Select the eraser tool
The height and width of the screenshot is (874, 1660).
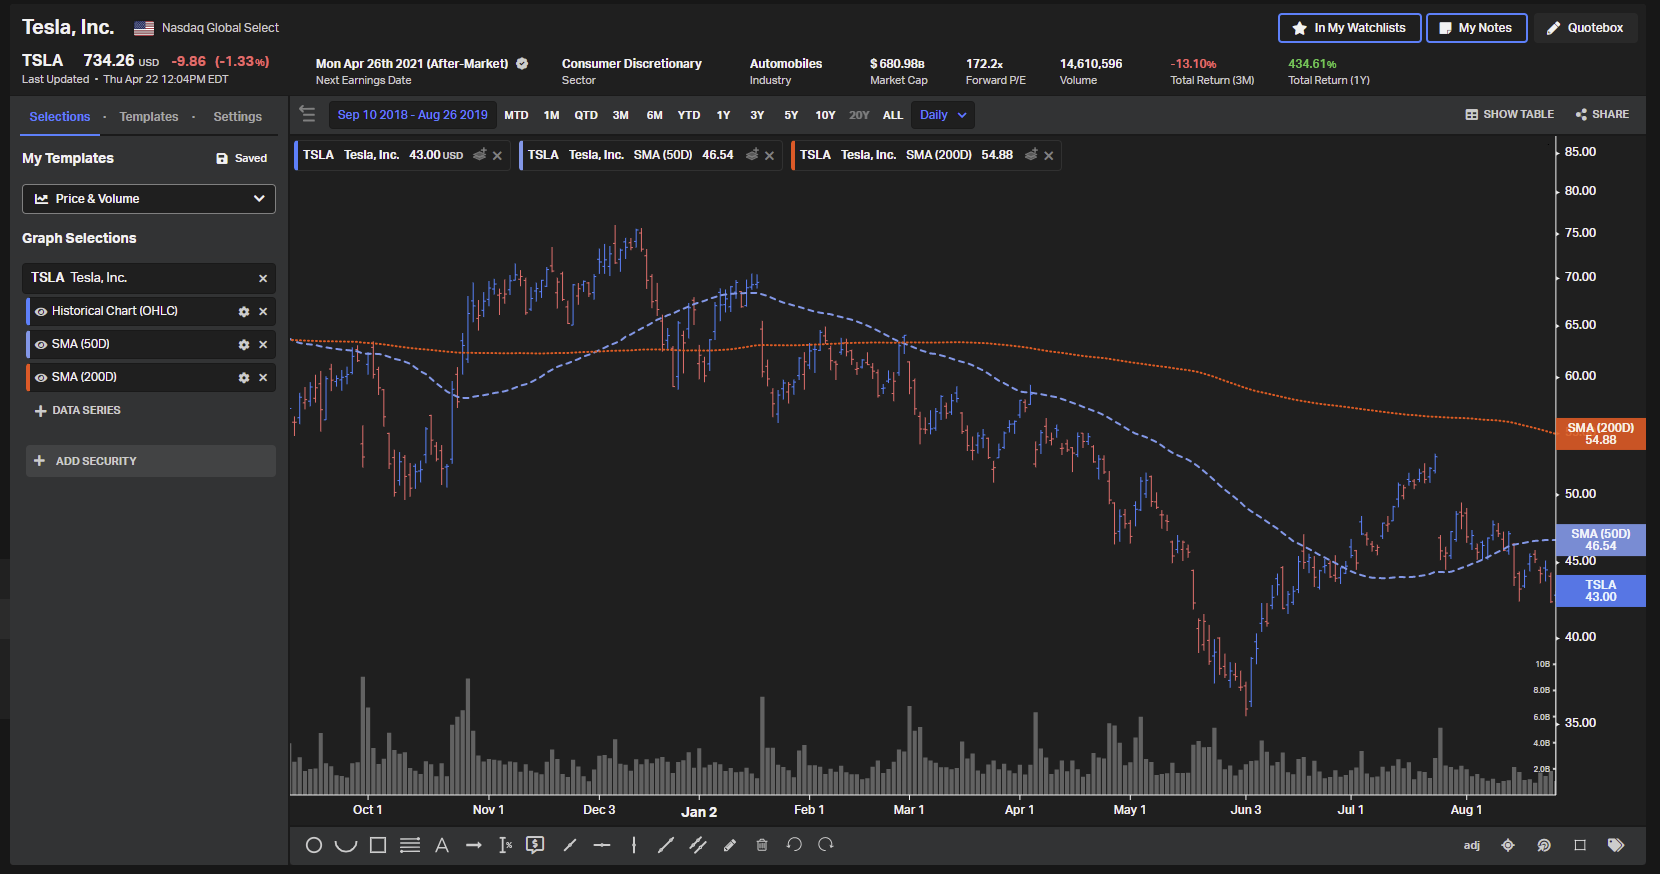click(730, 845)
